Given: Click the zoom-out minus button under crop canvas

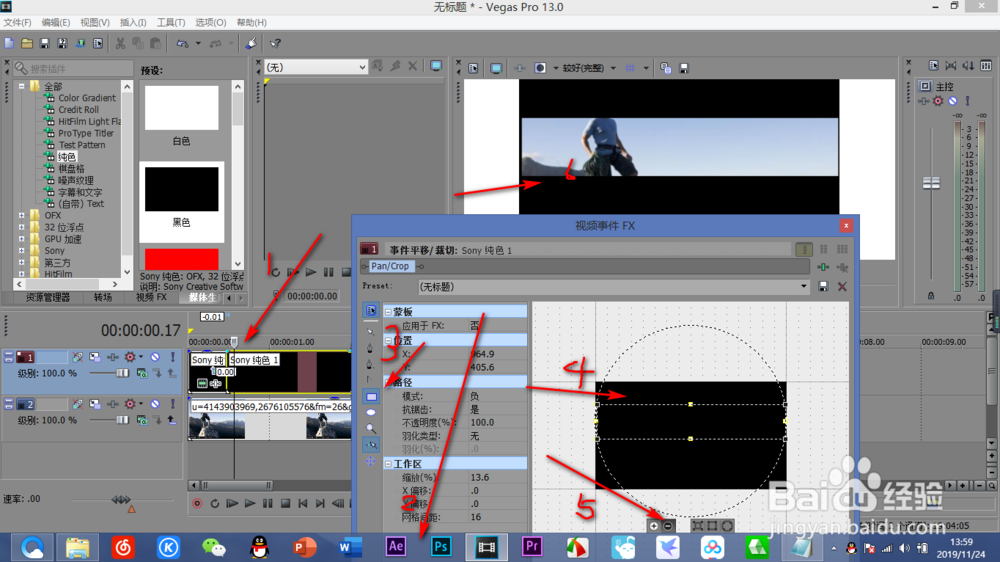Looking at the screenshot, I should coord(667,526).
